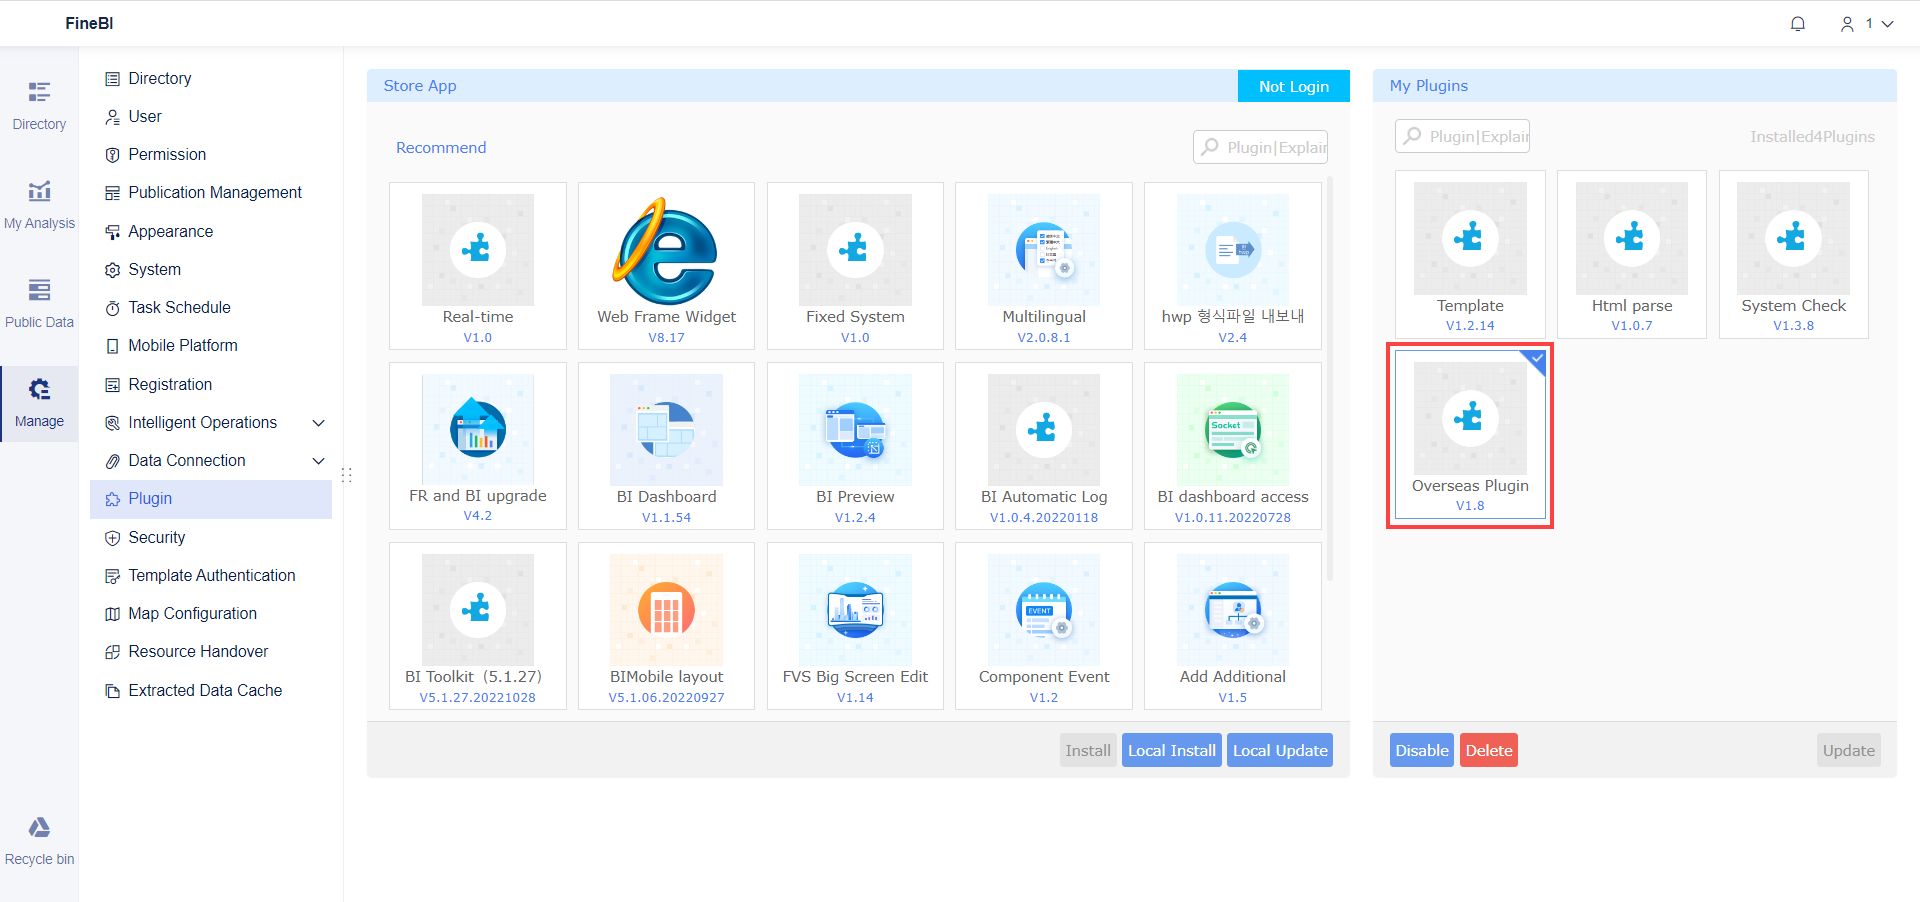Open the Security settings page
The width and height of the screenshot is (1920, 902).
157,537
